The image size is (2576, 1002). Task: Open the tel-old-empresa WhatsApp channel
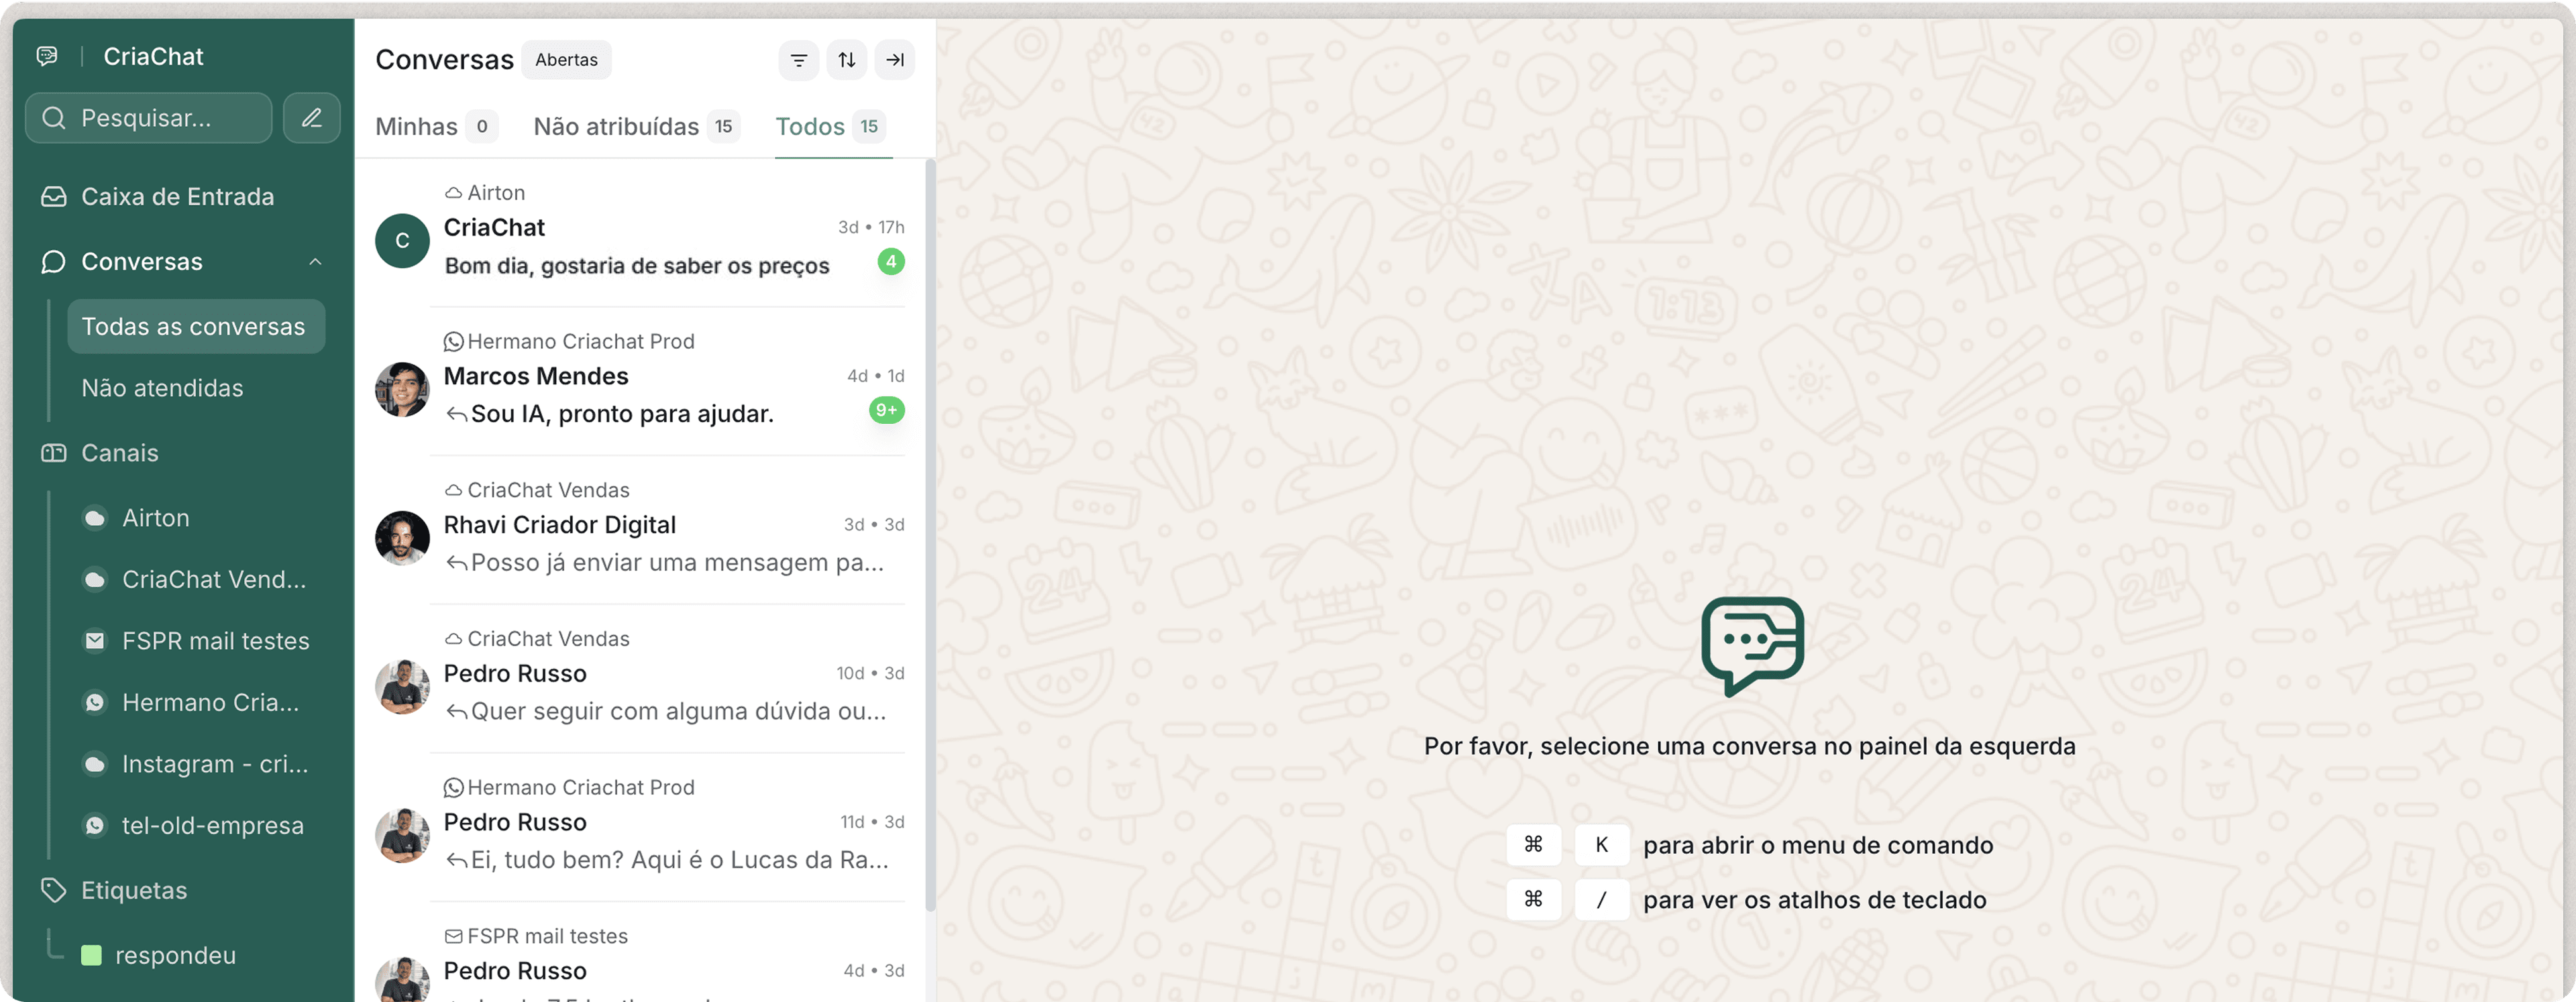(x=212, y=825)
